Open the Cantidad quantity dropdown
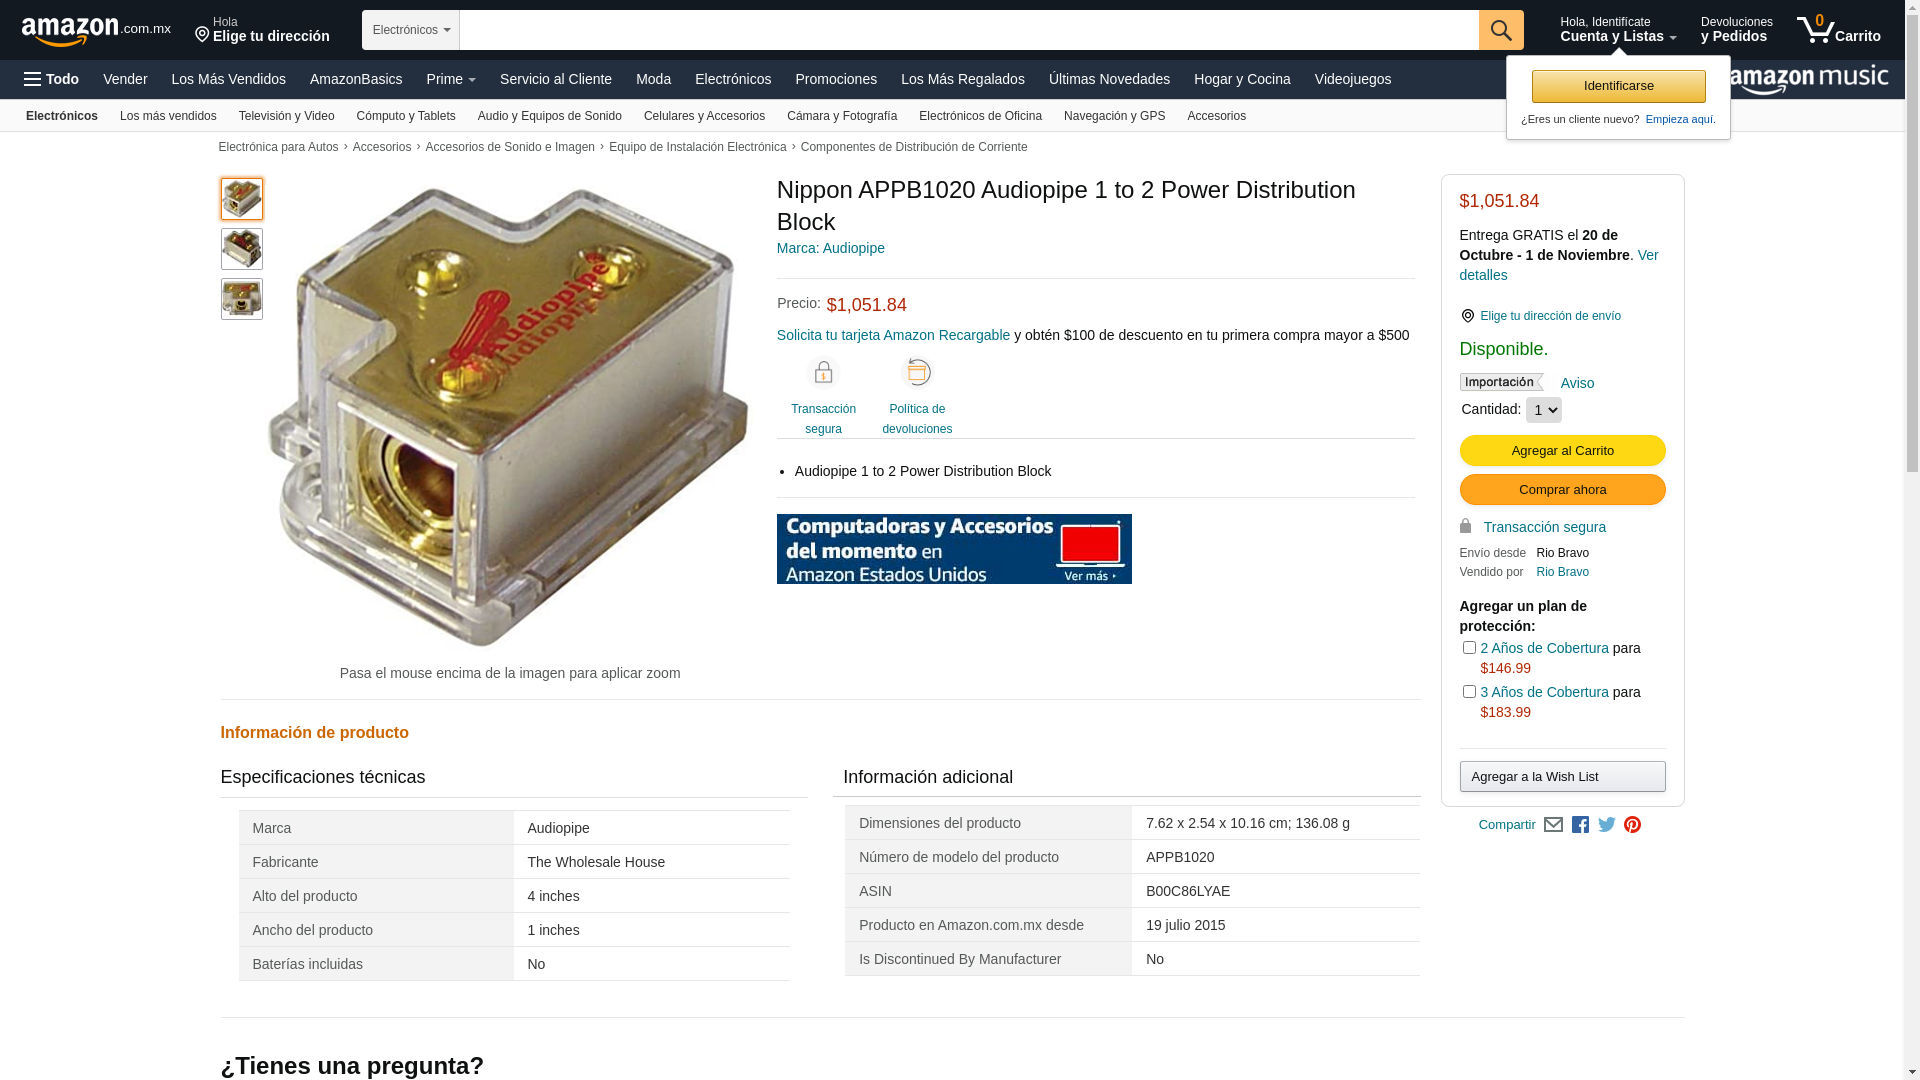Screen dimensions: 1920x1080 pyautogui.click(x=1543, y=410)
